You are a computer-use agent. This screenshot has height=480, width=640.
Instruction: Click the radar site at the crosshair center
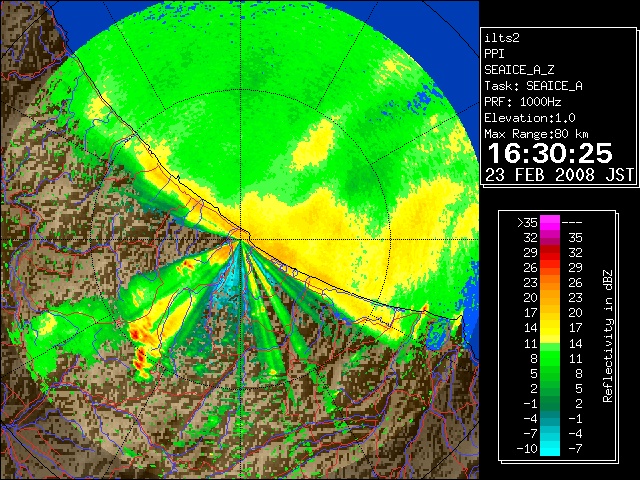(x=241, y=240)
